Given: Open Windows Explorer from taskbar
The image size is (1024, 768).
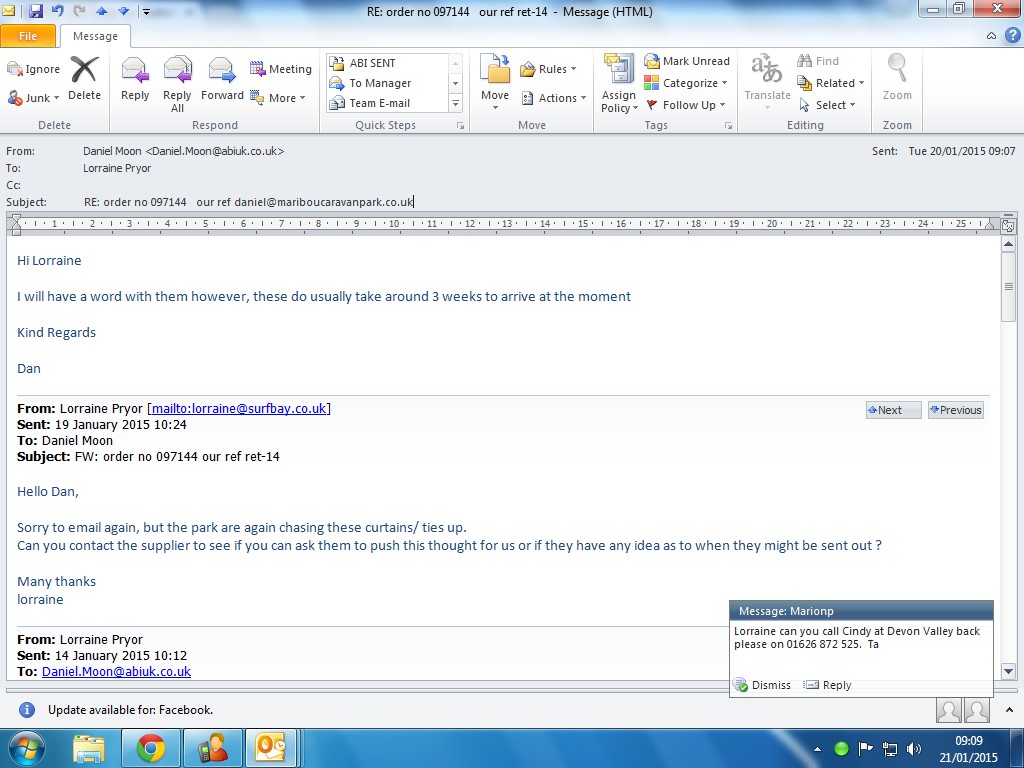Looking at the screenshot, I should coord(89,748).
